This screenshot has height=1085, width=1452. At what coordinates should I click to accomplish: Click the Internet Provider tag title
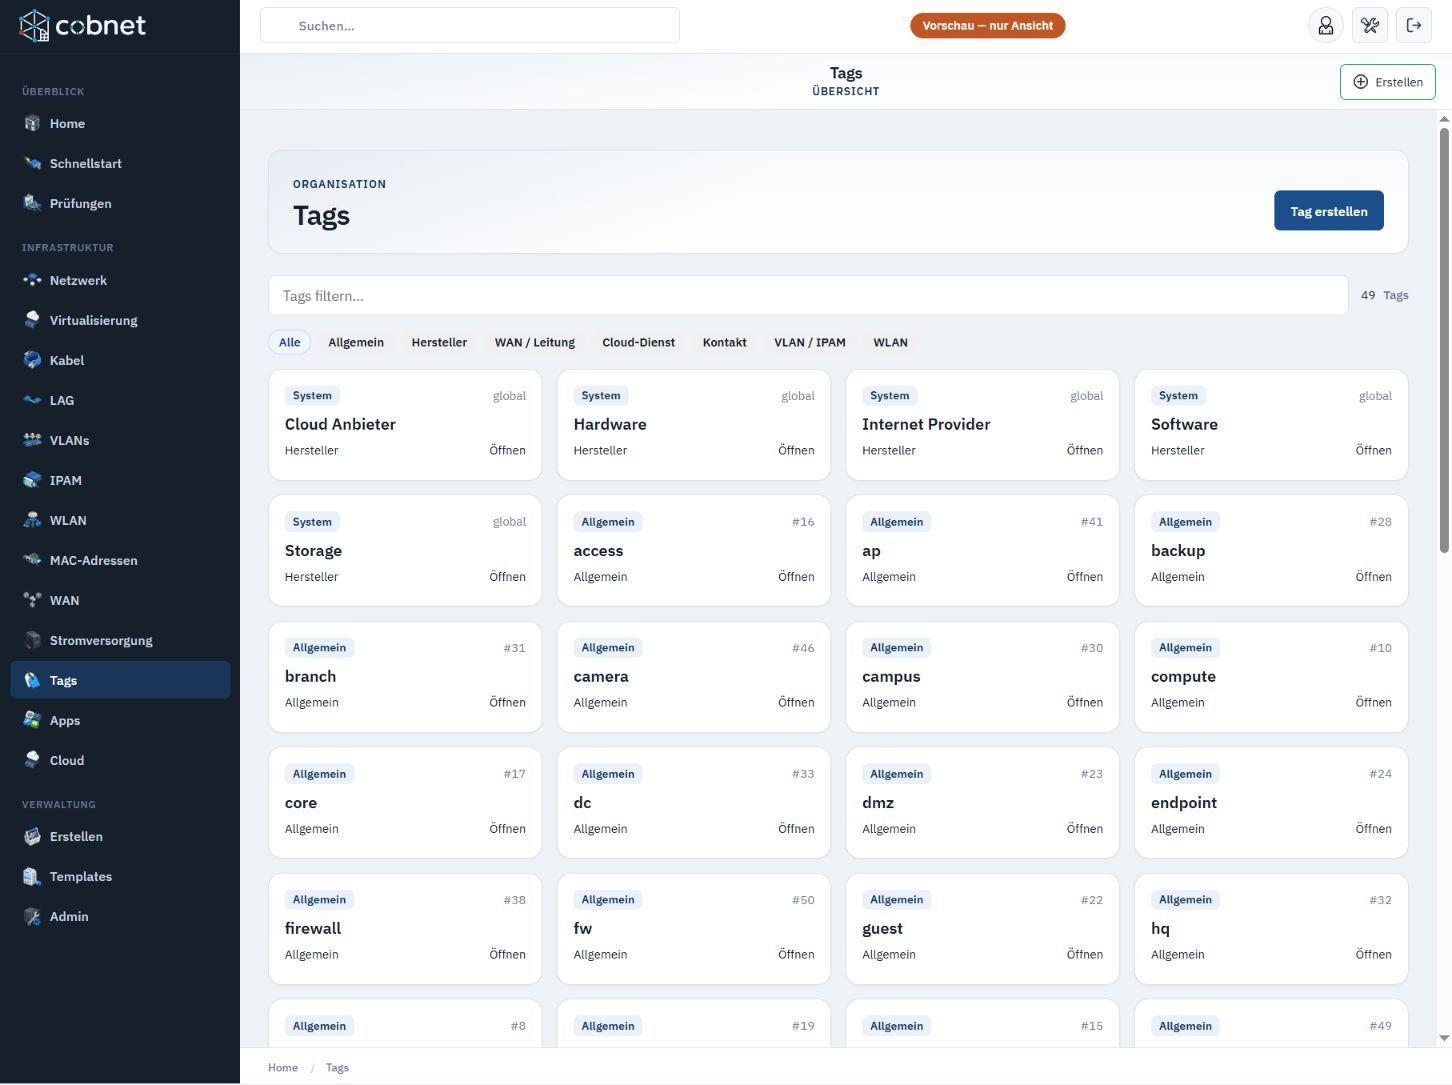click(x=926, y=425)
